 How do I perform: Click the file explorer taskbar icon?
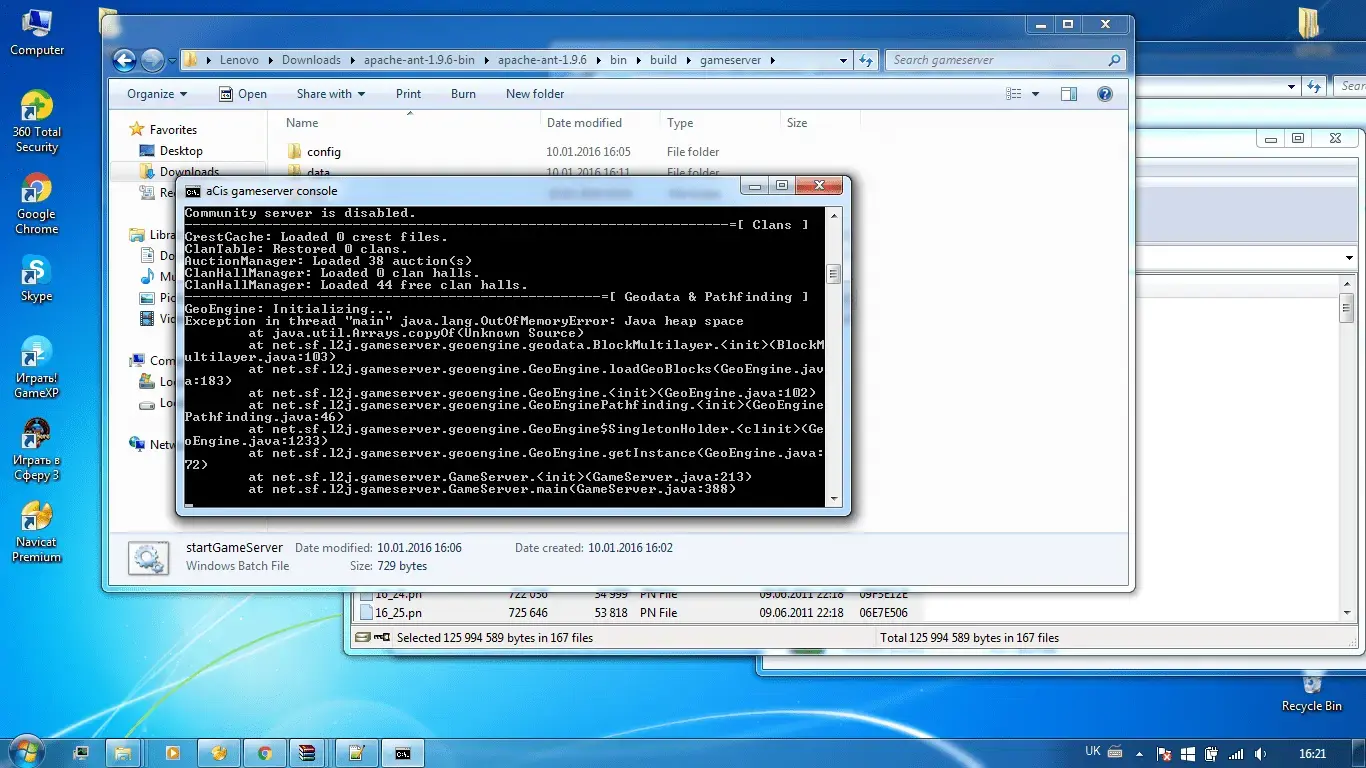pyautogui.click(x=122, y=753)
